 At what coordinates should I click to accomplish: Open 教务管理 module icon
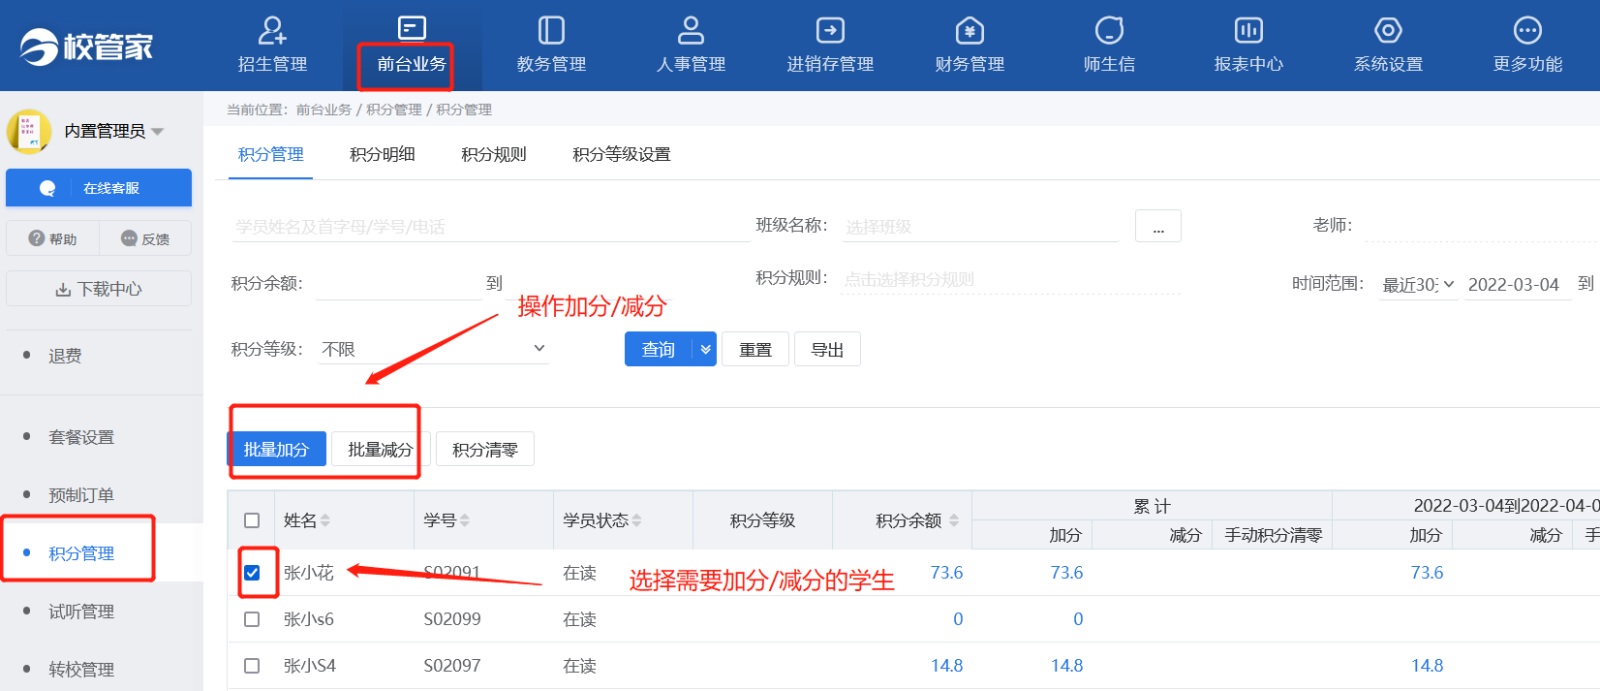[x=551, y=30]
